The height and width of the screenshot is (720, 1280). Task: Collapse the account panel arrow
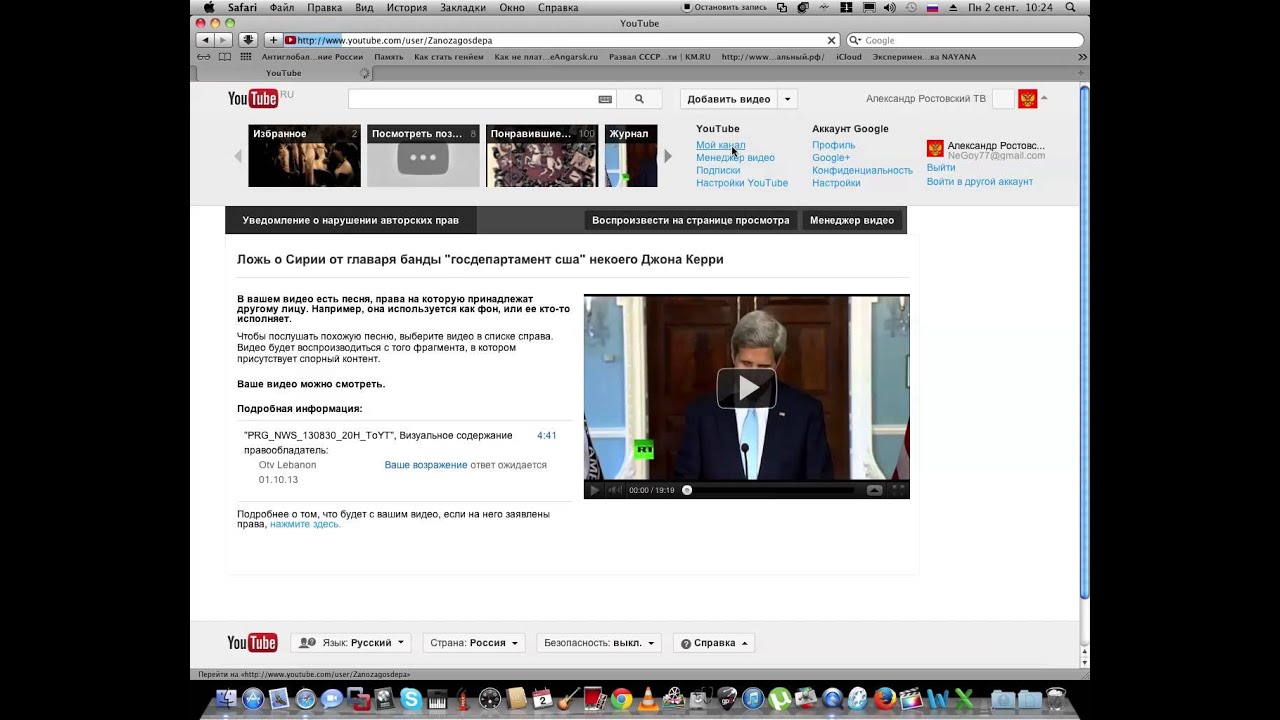coord(1044,98)
